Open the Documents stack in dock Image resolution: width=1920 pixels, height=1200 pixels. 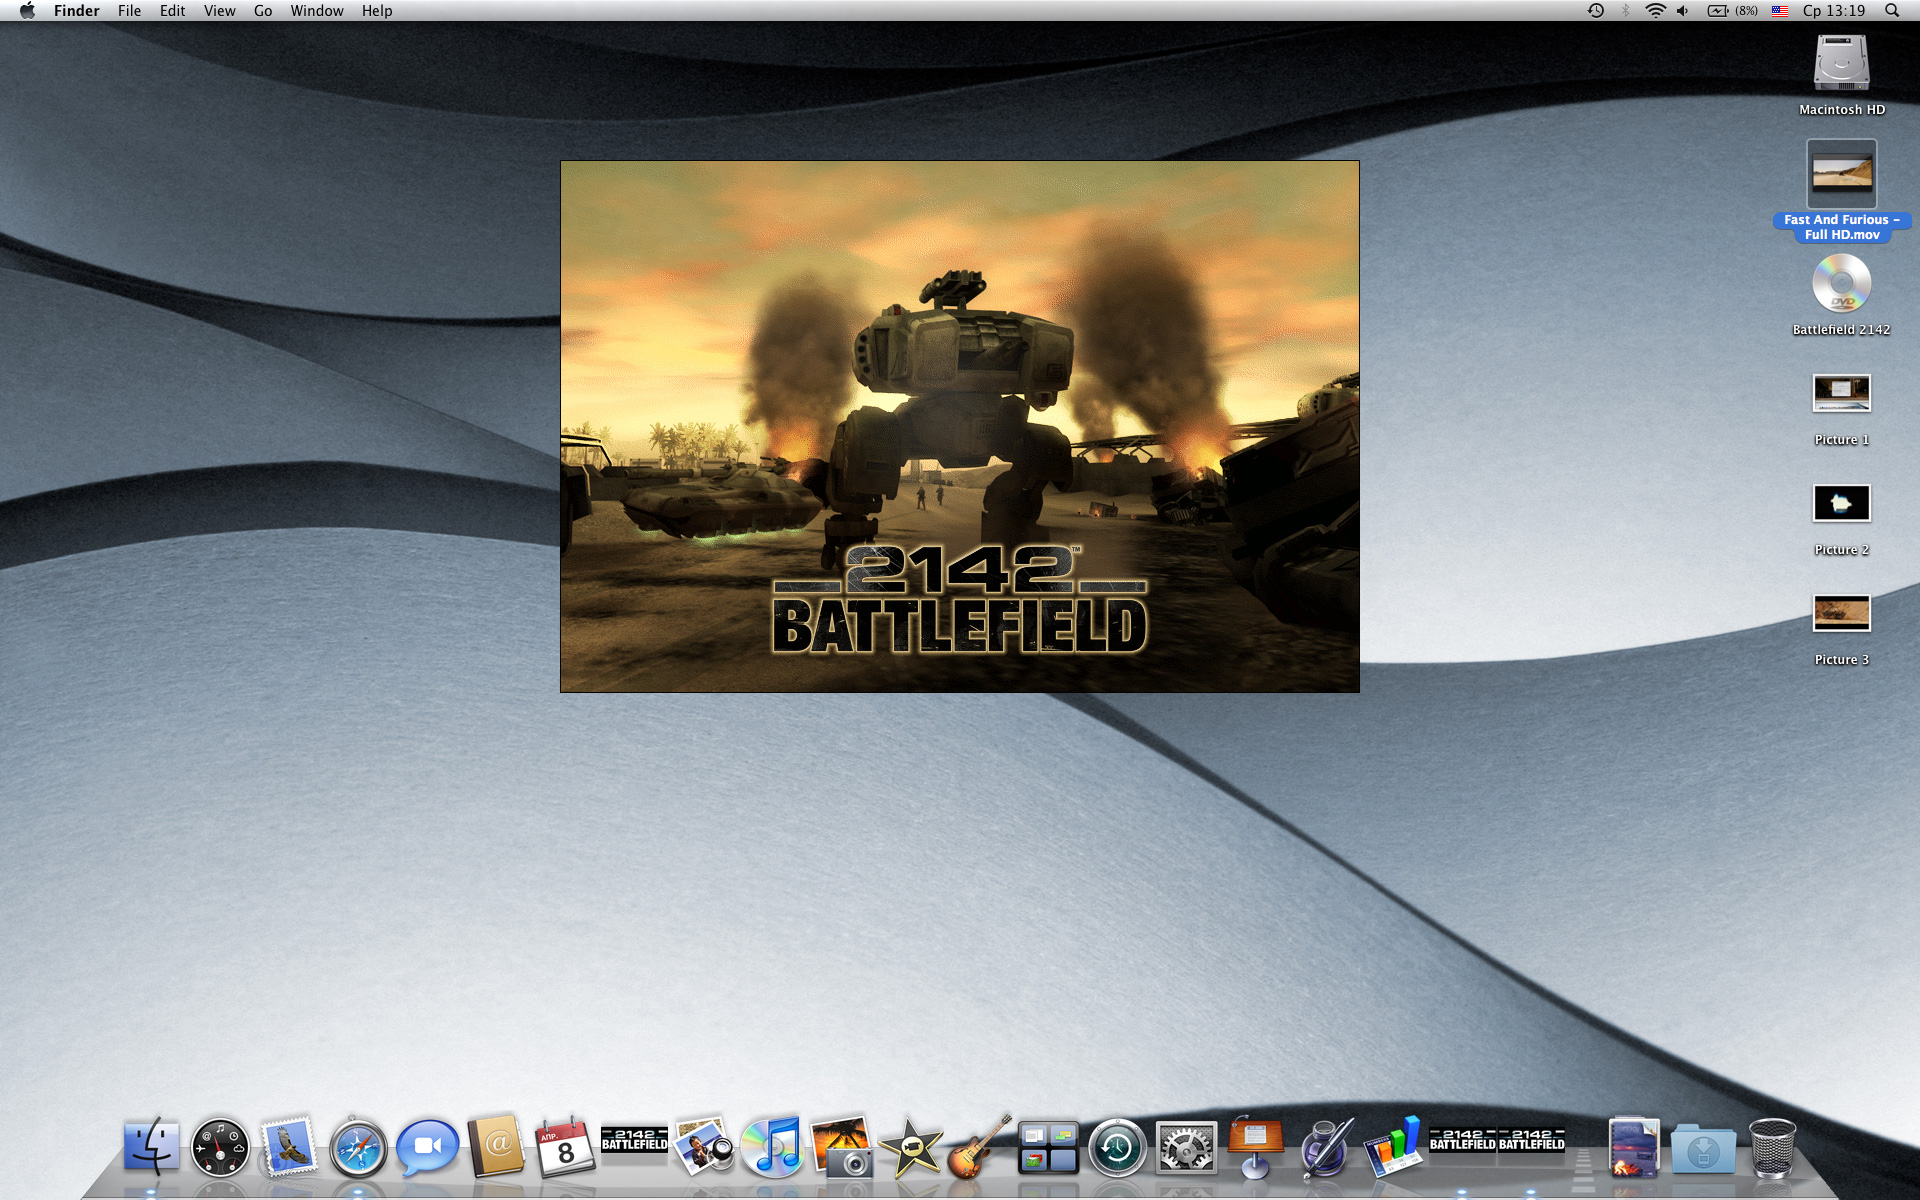[1634, 1147]
